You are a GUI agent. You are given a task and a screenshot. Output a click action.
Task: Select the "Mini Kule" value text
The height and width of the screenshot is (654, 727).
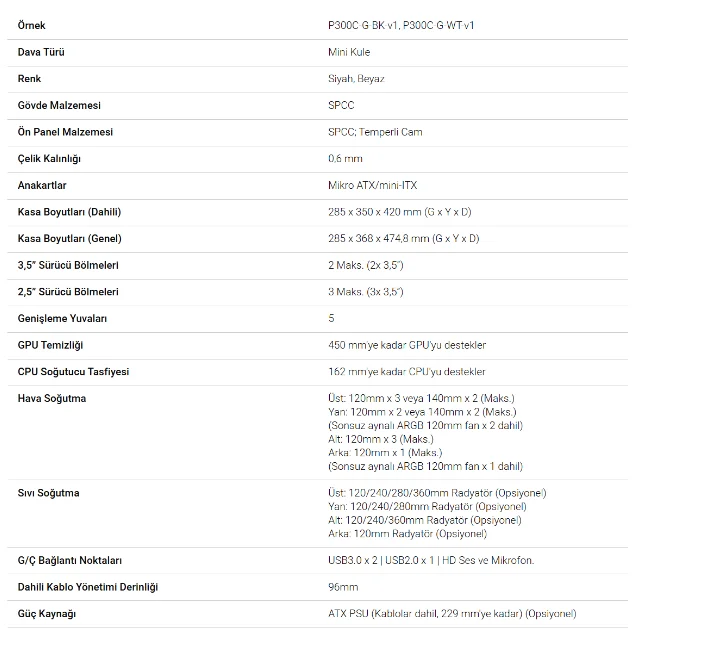click(x=351, y=51)
